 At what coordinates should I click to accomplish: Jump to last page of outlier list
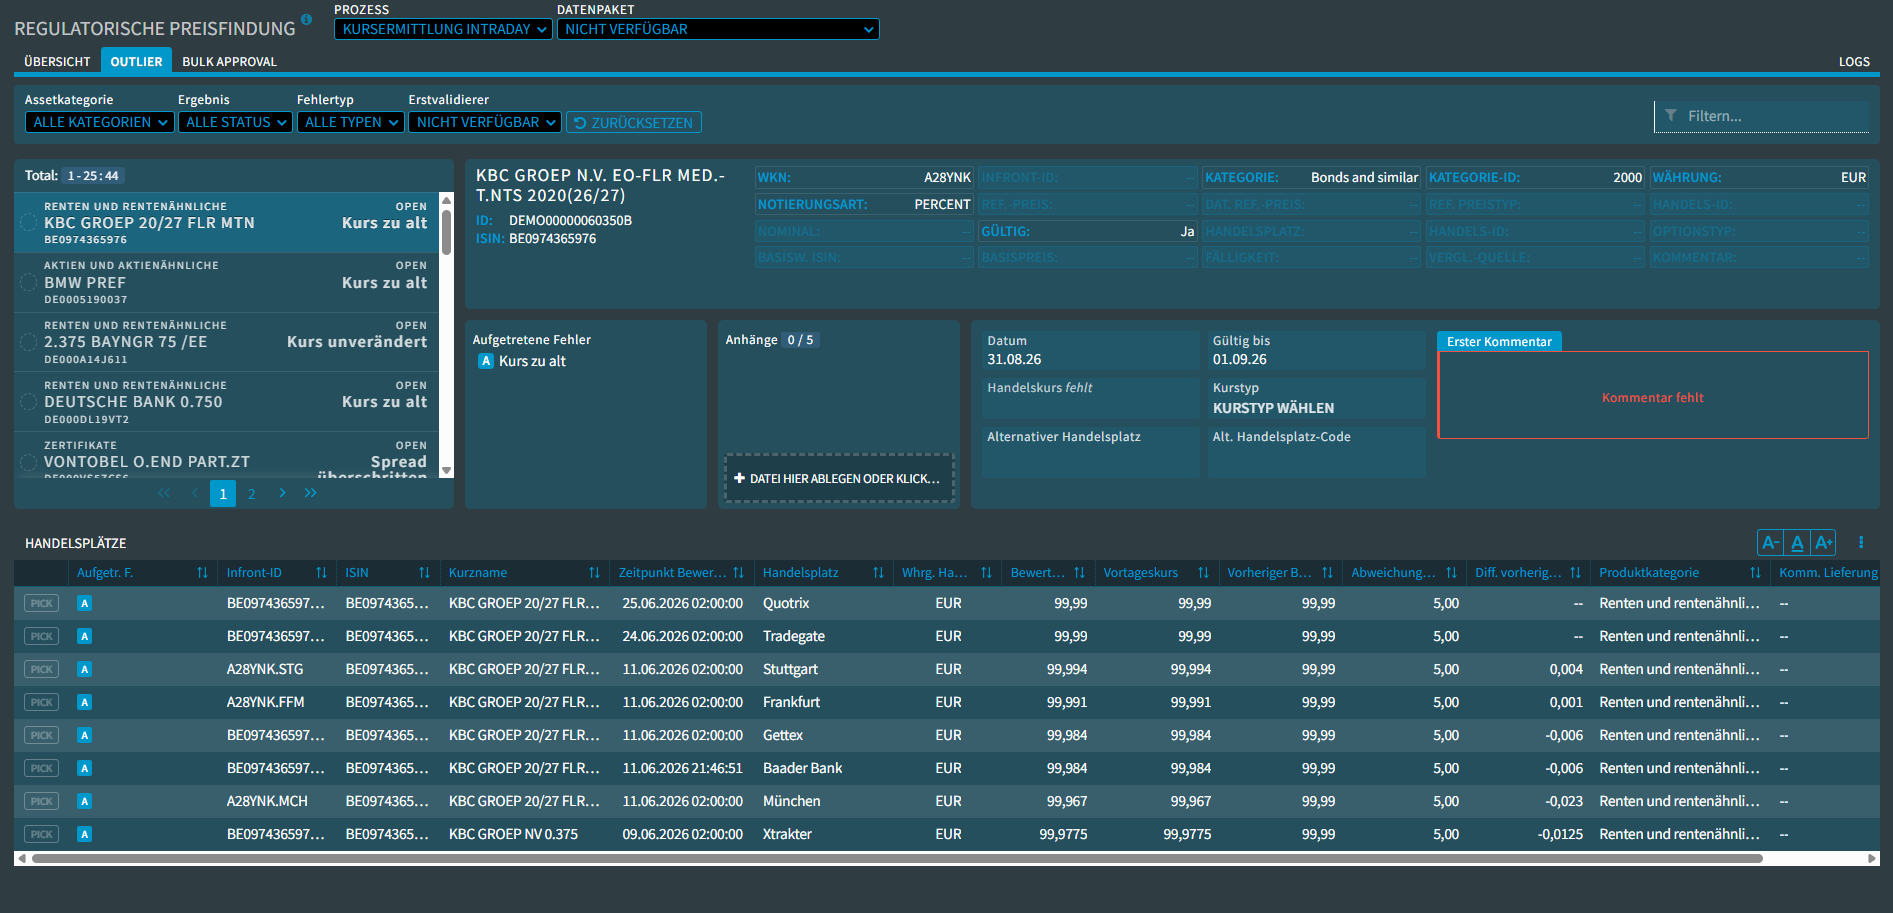pyautogui.click(x=311, y=493)
